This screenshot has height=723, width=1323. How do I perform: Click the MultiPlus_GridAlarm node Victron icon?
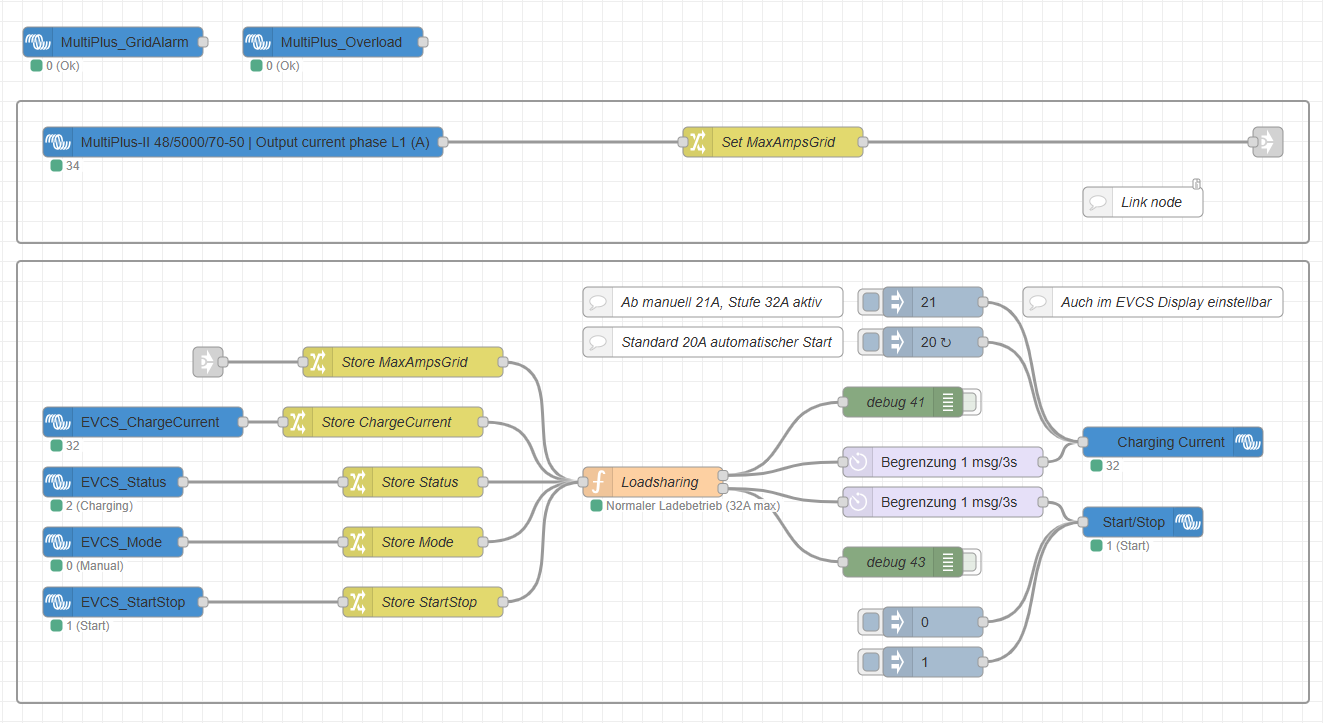(x=37, y=42)
